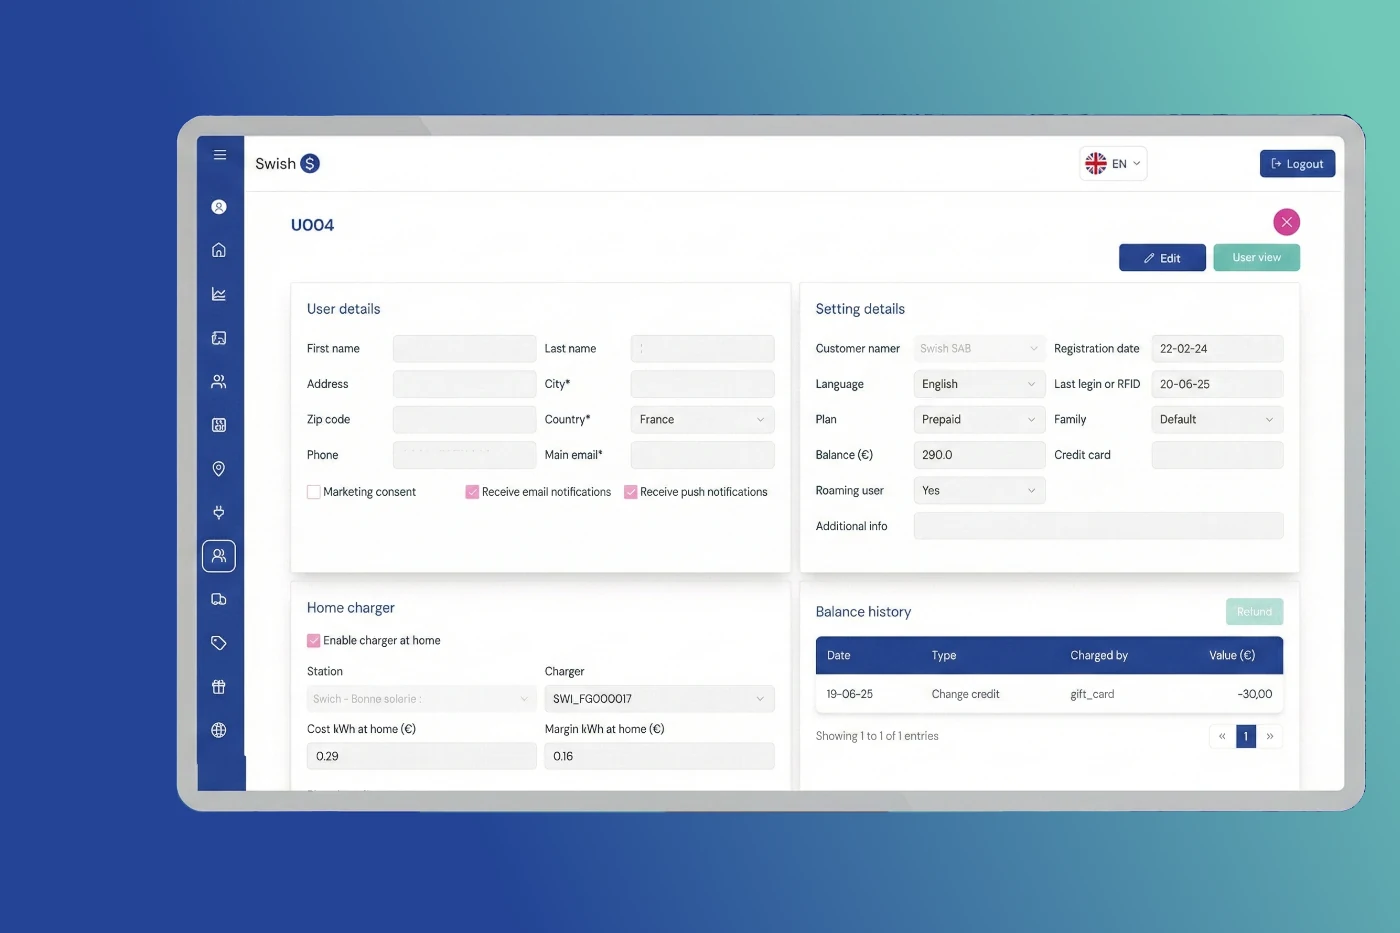Open the price tag icon in sidebar
The image size is (1400, 933).
point(219,643)
